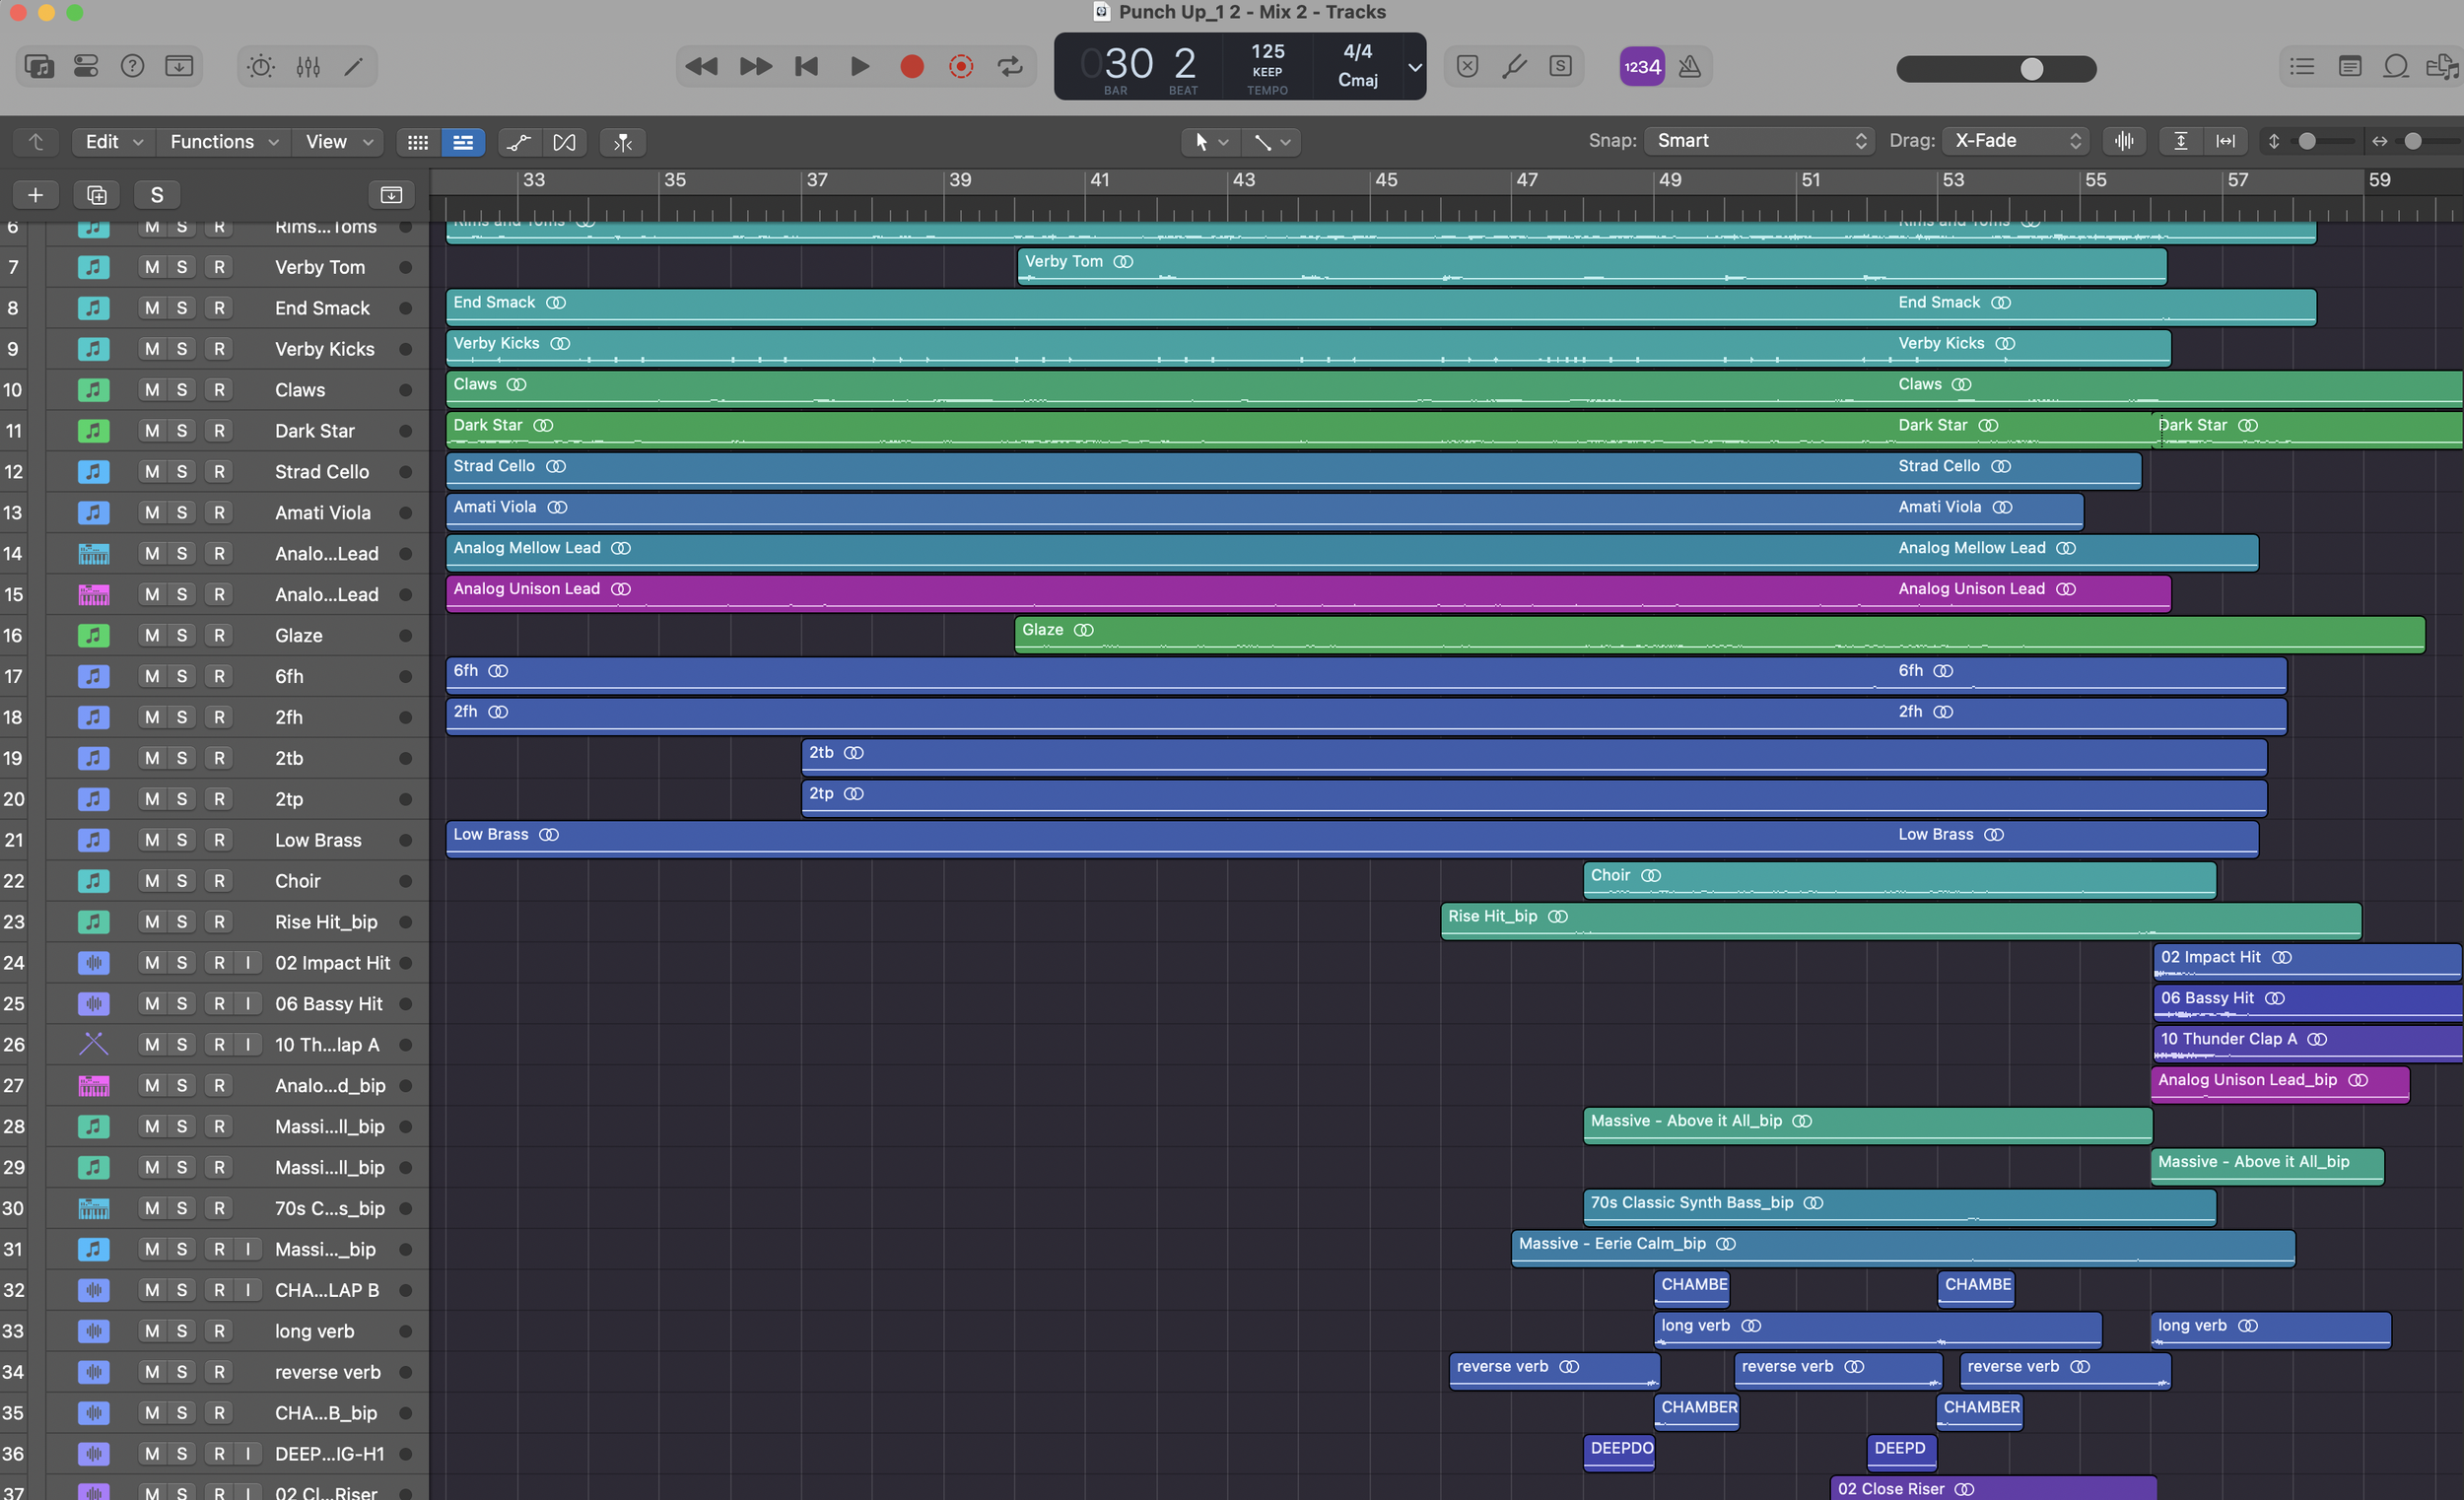Mute the Verby Tom track
This screenshot has width=2464, height=1500.
coord(151,267)
